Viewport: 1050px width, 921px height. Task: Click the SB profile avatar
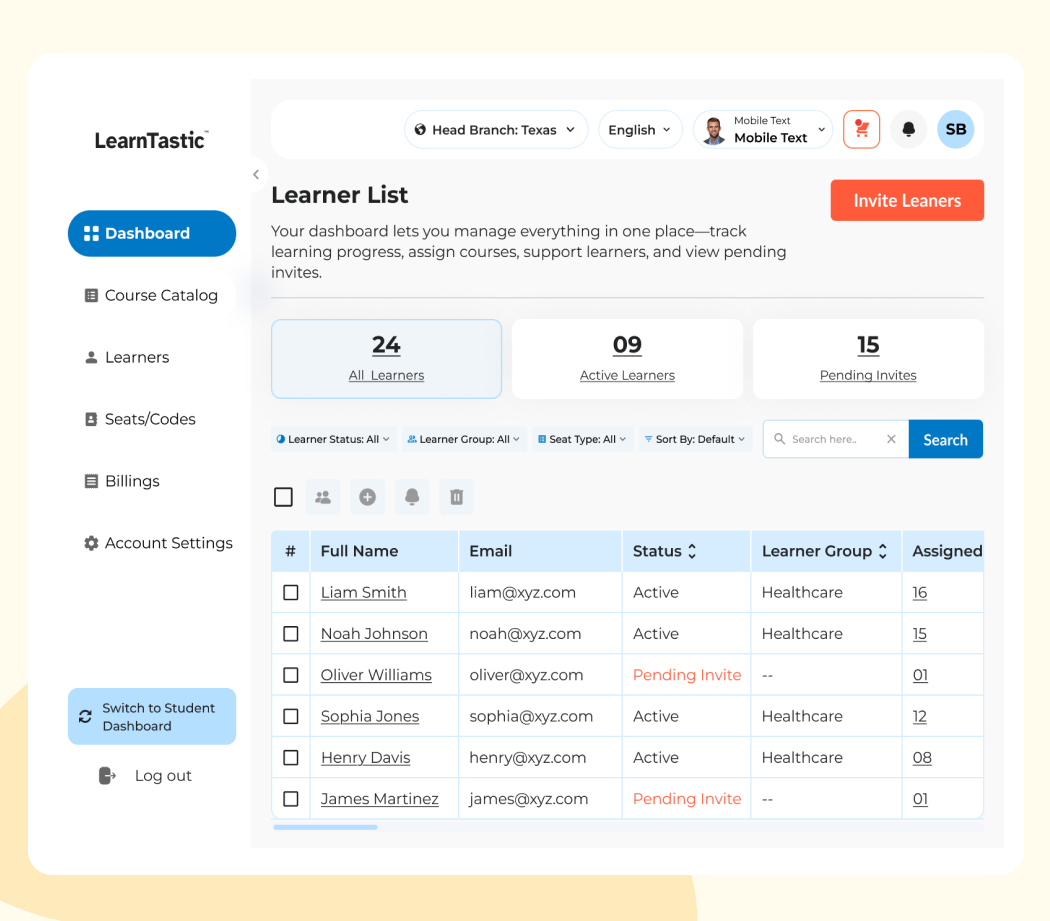[x=955, y=129]
